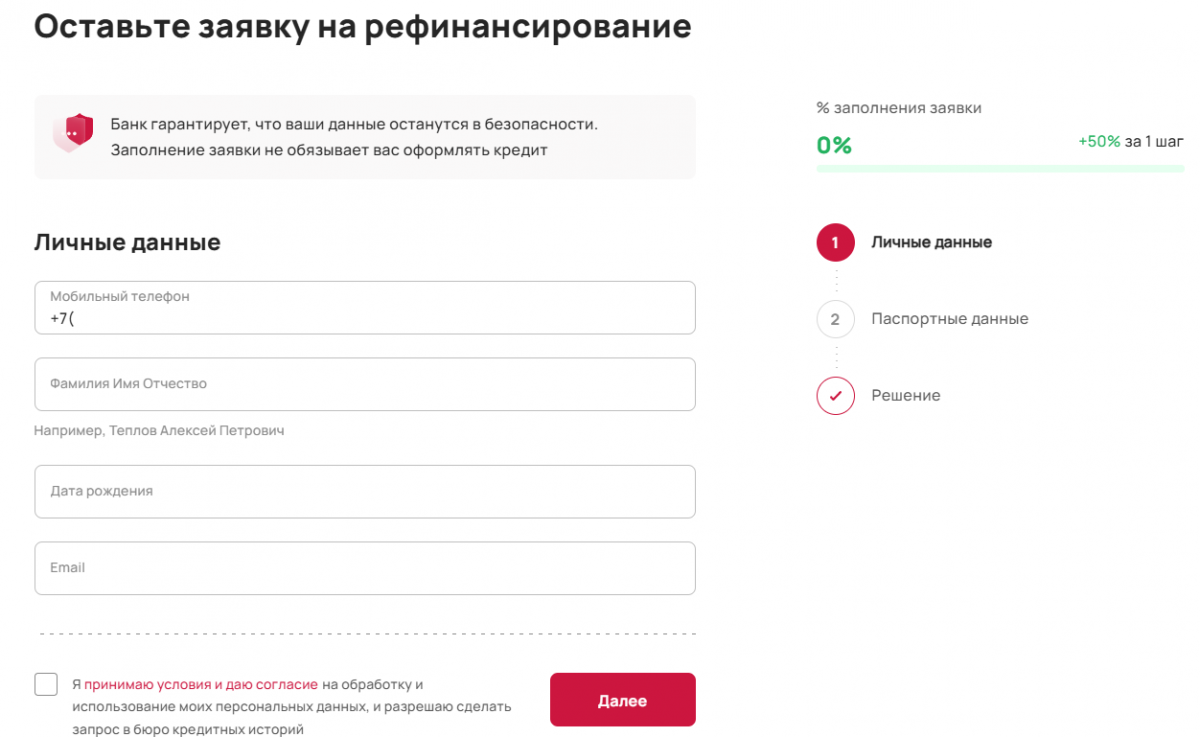Image resolution: width=1200 pixels, height=737 pixels.
Task: Click the Фамилия Имя Отчество field
Action: tap(365, 384)
